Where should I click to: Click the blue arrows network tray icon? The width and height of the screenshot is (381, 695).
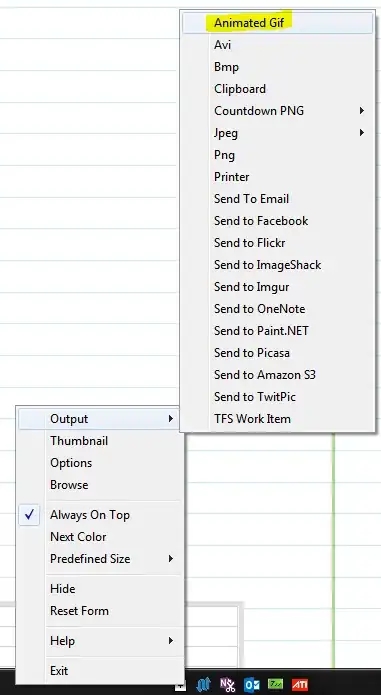[x=203, y=684]
